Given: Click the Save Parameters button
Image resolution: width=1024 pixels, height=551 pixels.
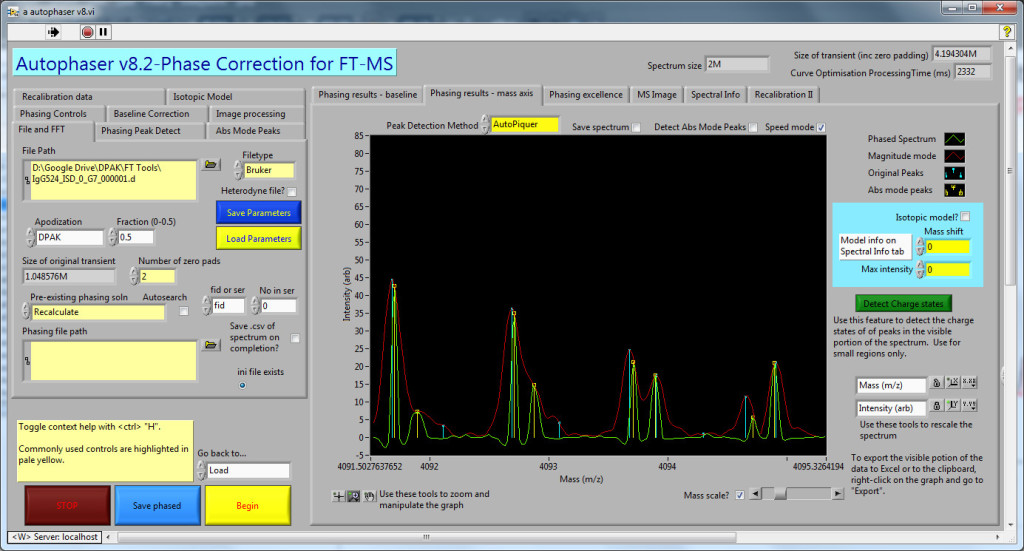Looking at the screenshot, I should coord(259,213).
